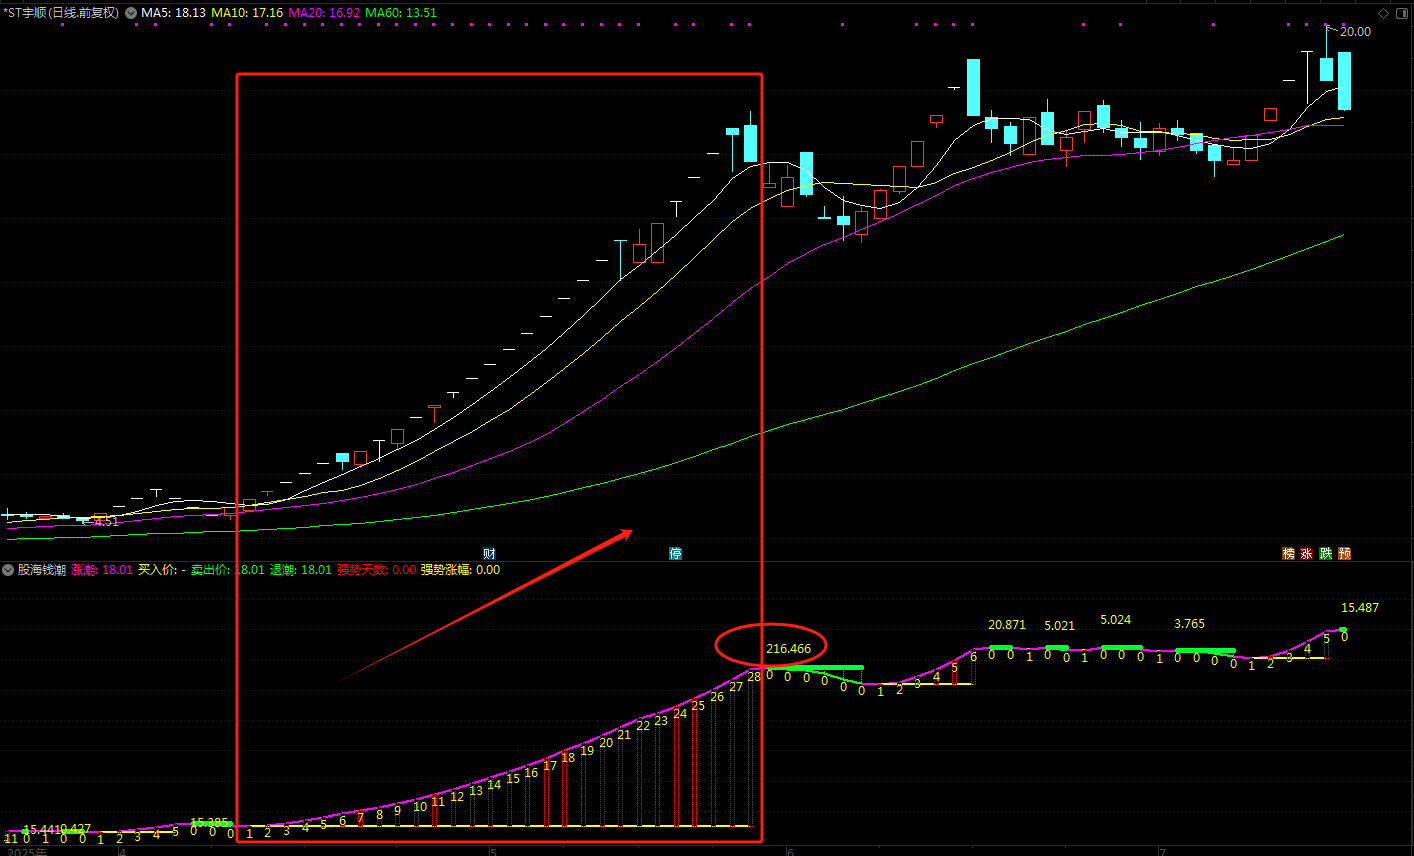Click the 停 suspension marker icon
1414x856 pixels.
(676, 553)
